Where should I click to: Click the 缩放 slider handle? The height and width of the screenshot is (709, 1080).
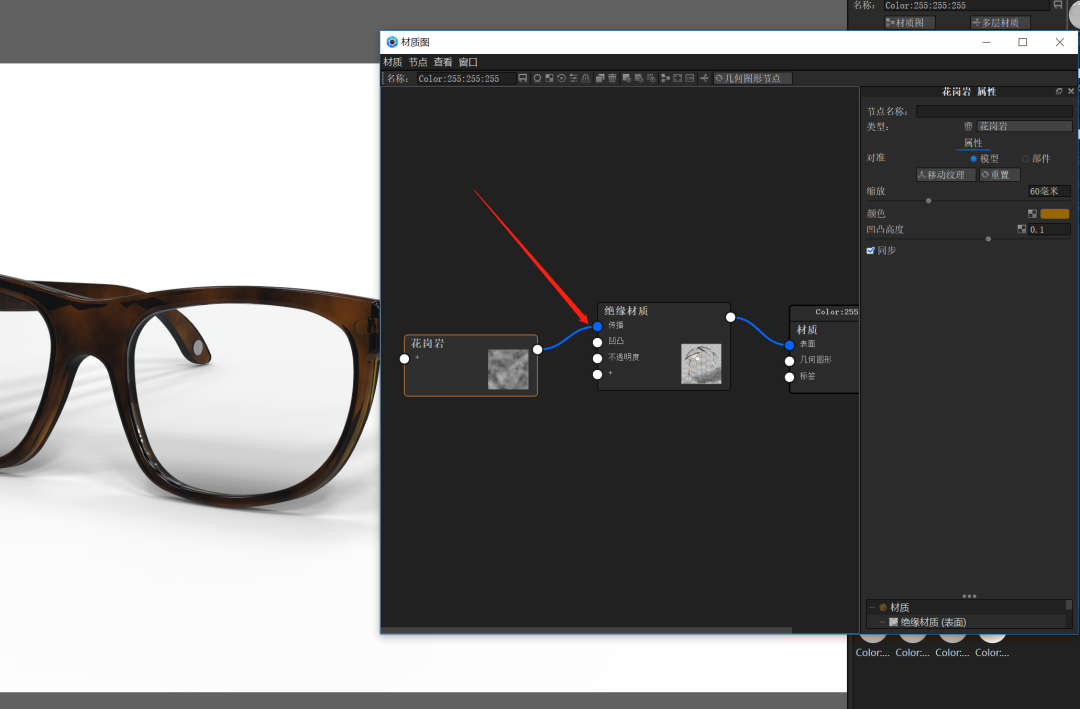tap(928, 201)
